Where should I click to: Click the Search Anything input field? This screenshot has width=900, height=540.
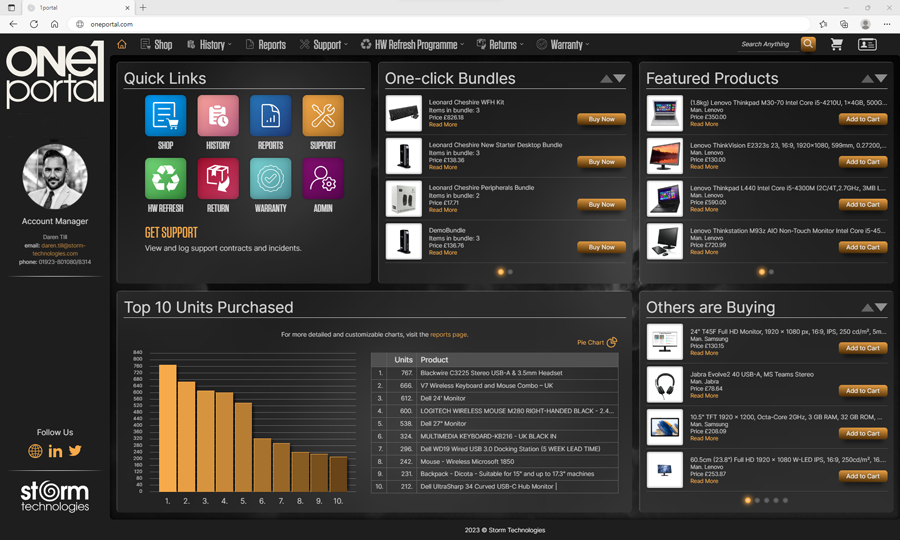coord(766,44)
